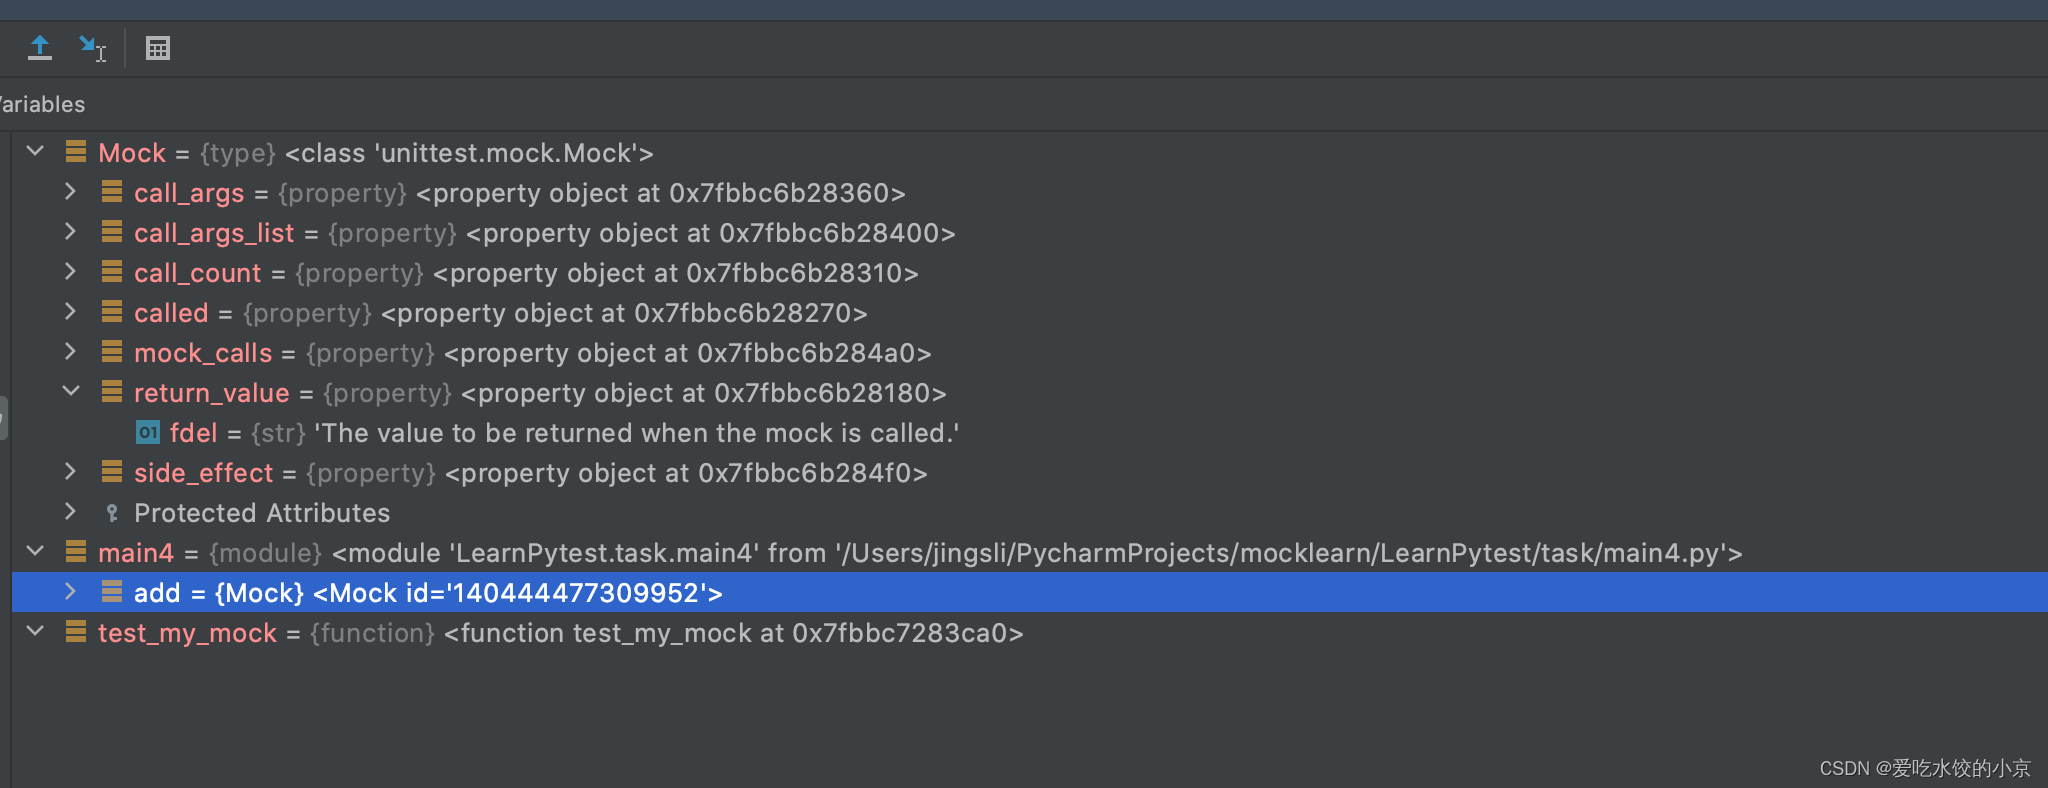Expand the call_args property node

[x=70, y=192]
